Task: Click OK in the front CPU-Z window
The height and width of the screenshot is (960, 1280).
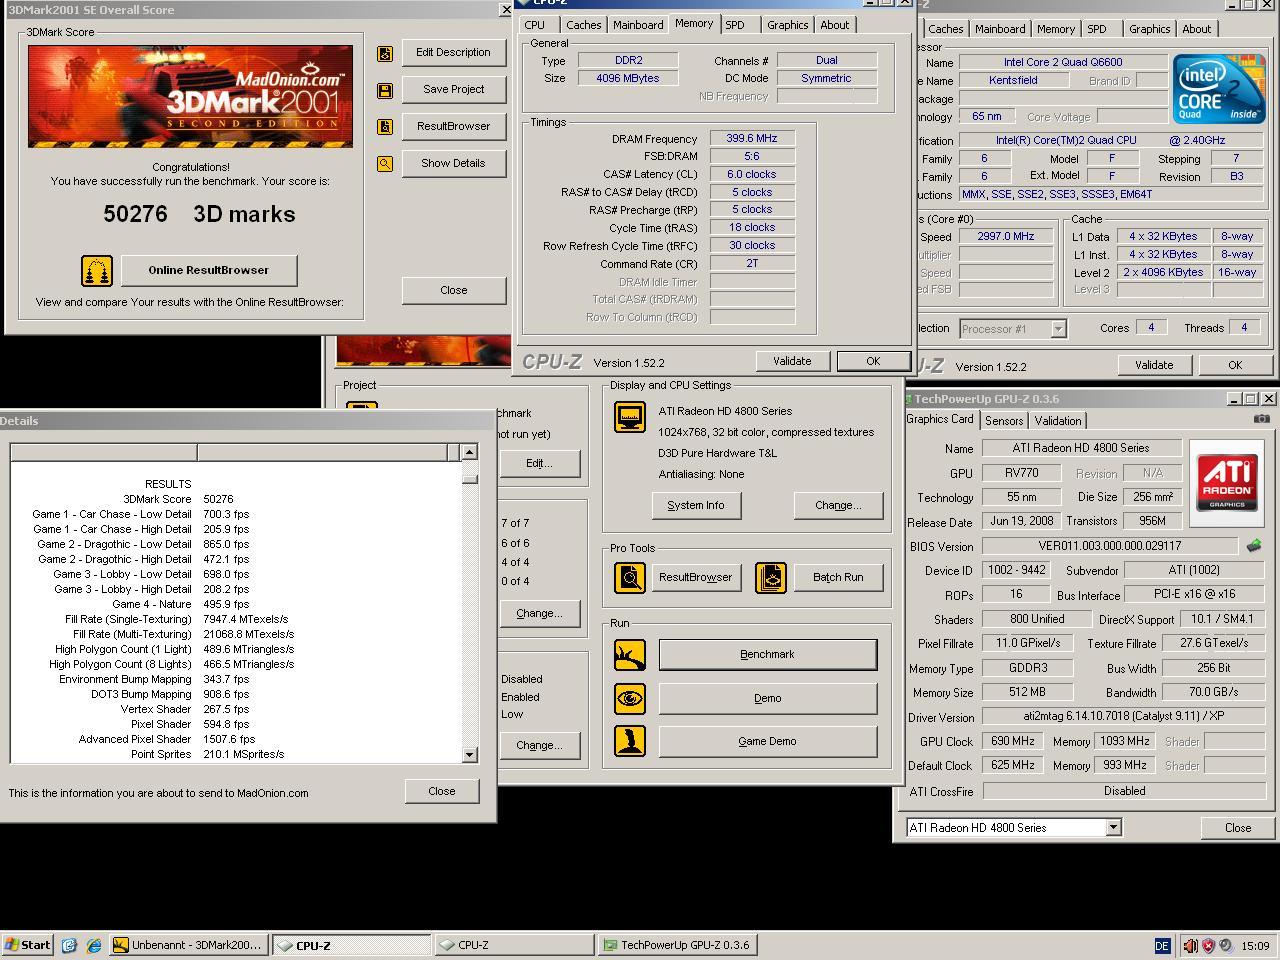Action: [873, 362]
